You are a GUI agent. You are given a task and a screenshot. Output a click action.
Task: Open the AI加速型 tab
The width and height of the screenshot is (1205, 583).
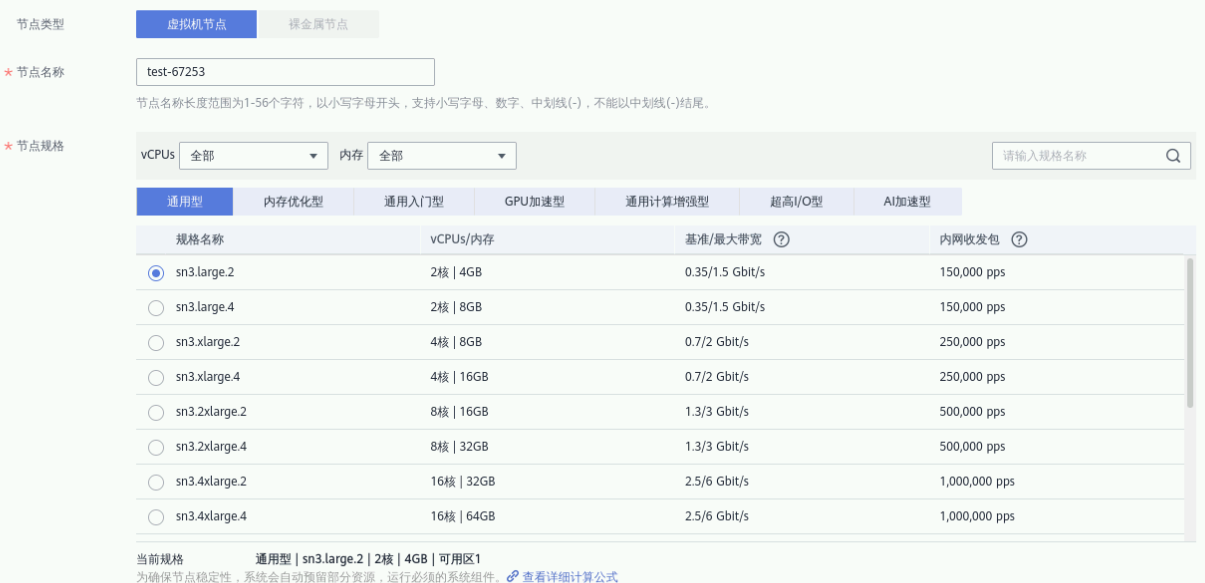pyautogui.click(x=907, y=202)
